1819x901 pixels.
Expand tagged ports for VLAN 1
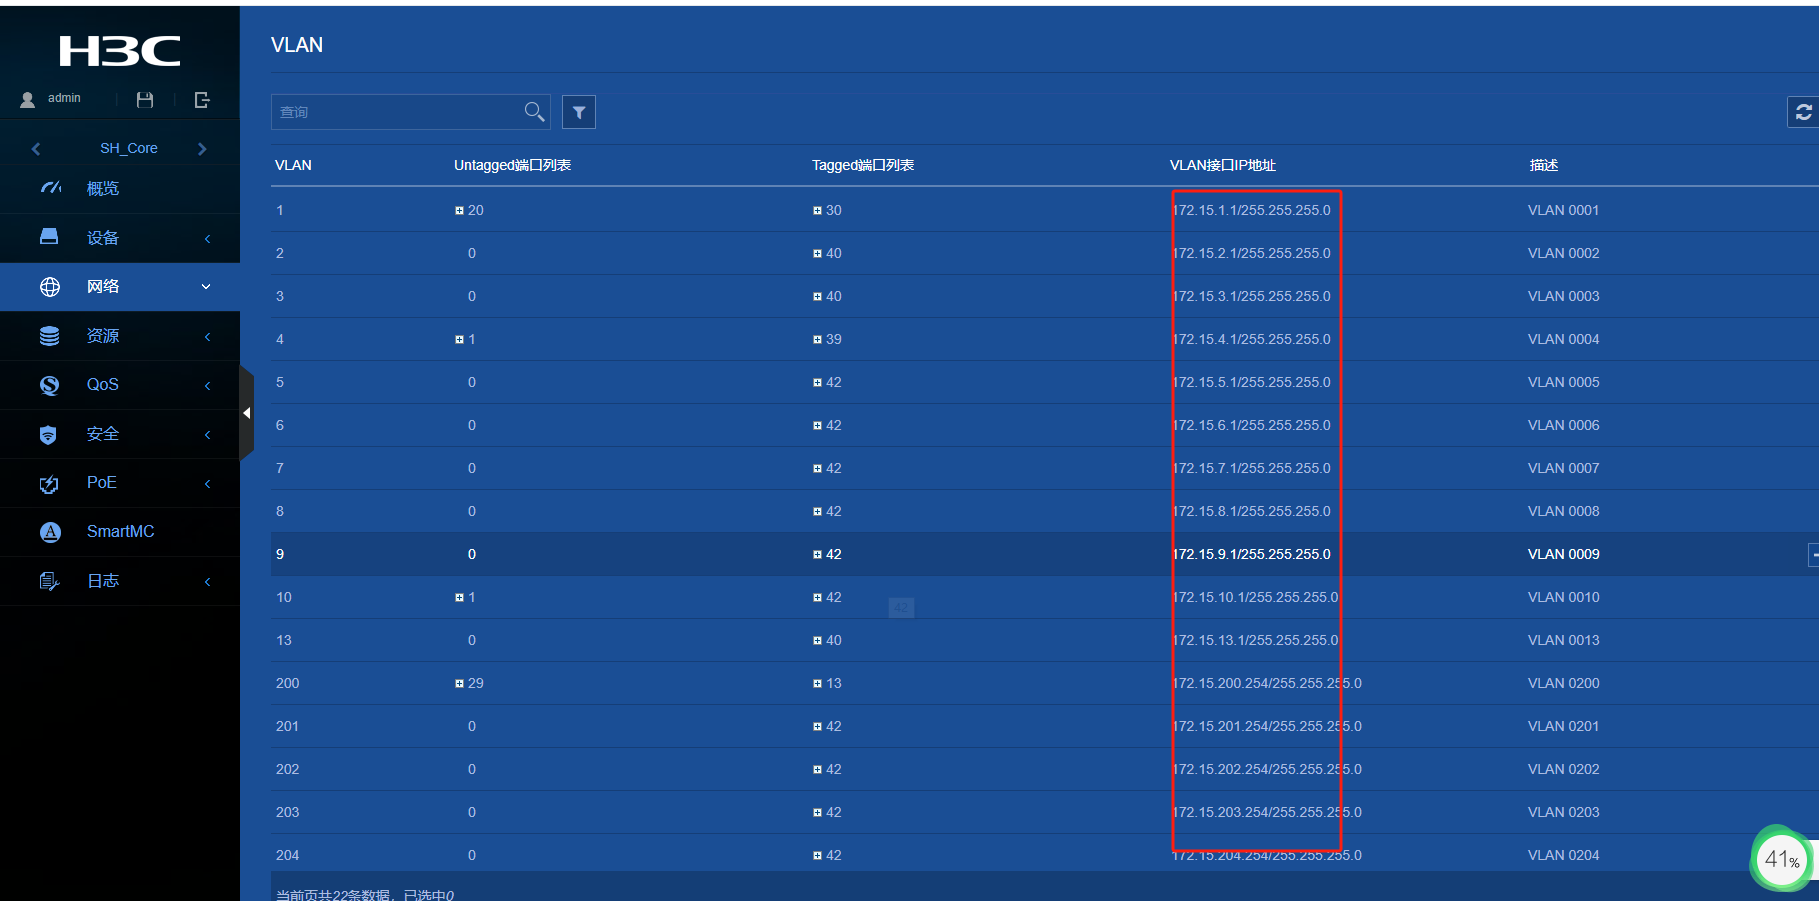(817, 211)
